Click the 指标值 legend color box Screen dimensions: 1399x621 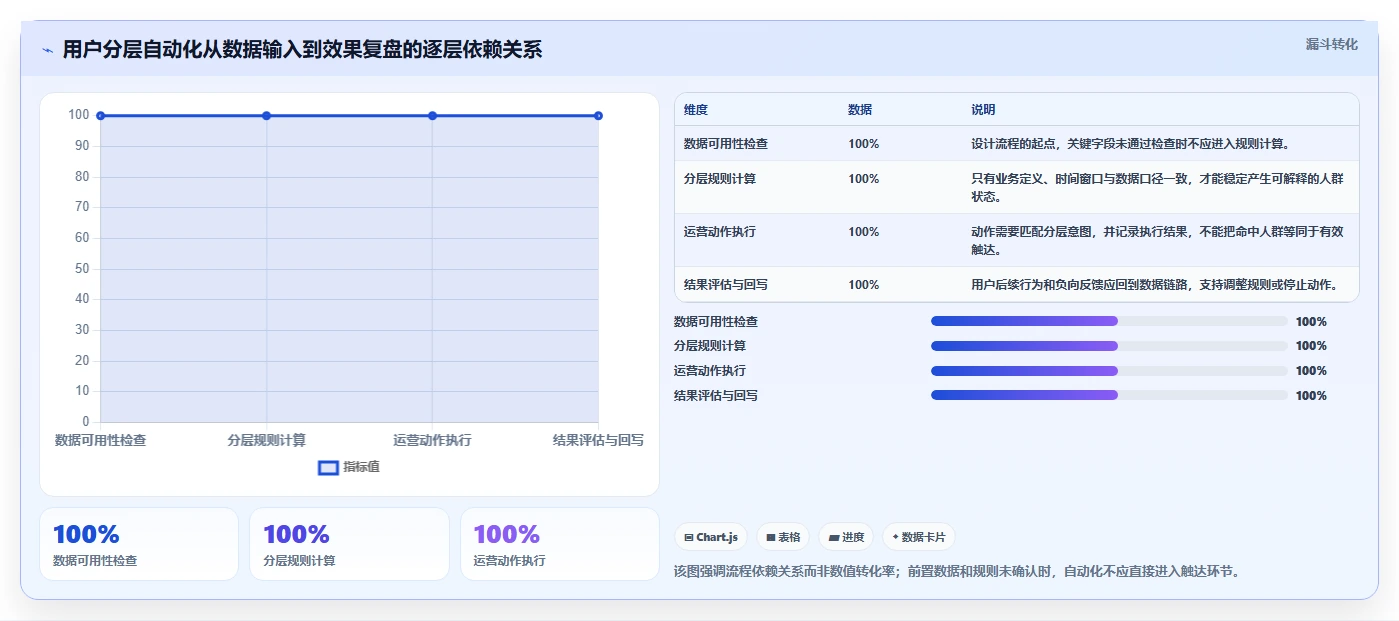tap(328, 467)
